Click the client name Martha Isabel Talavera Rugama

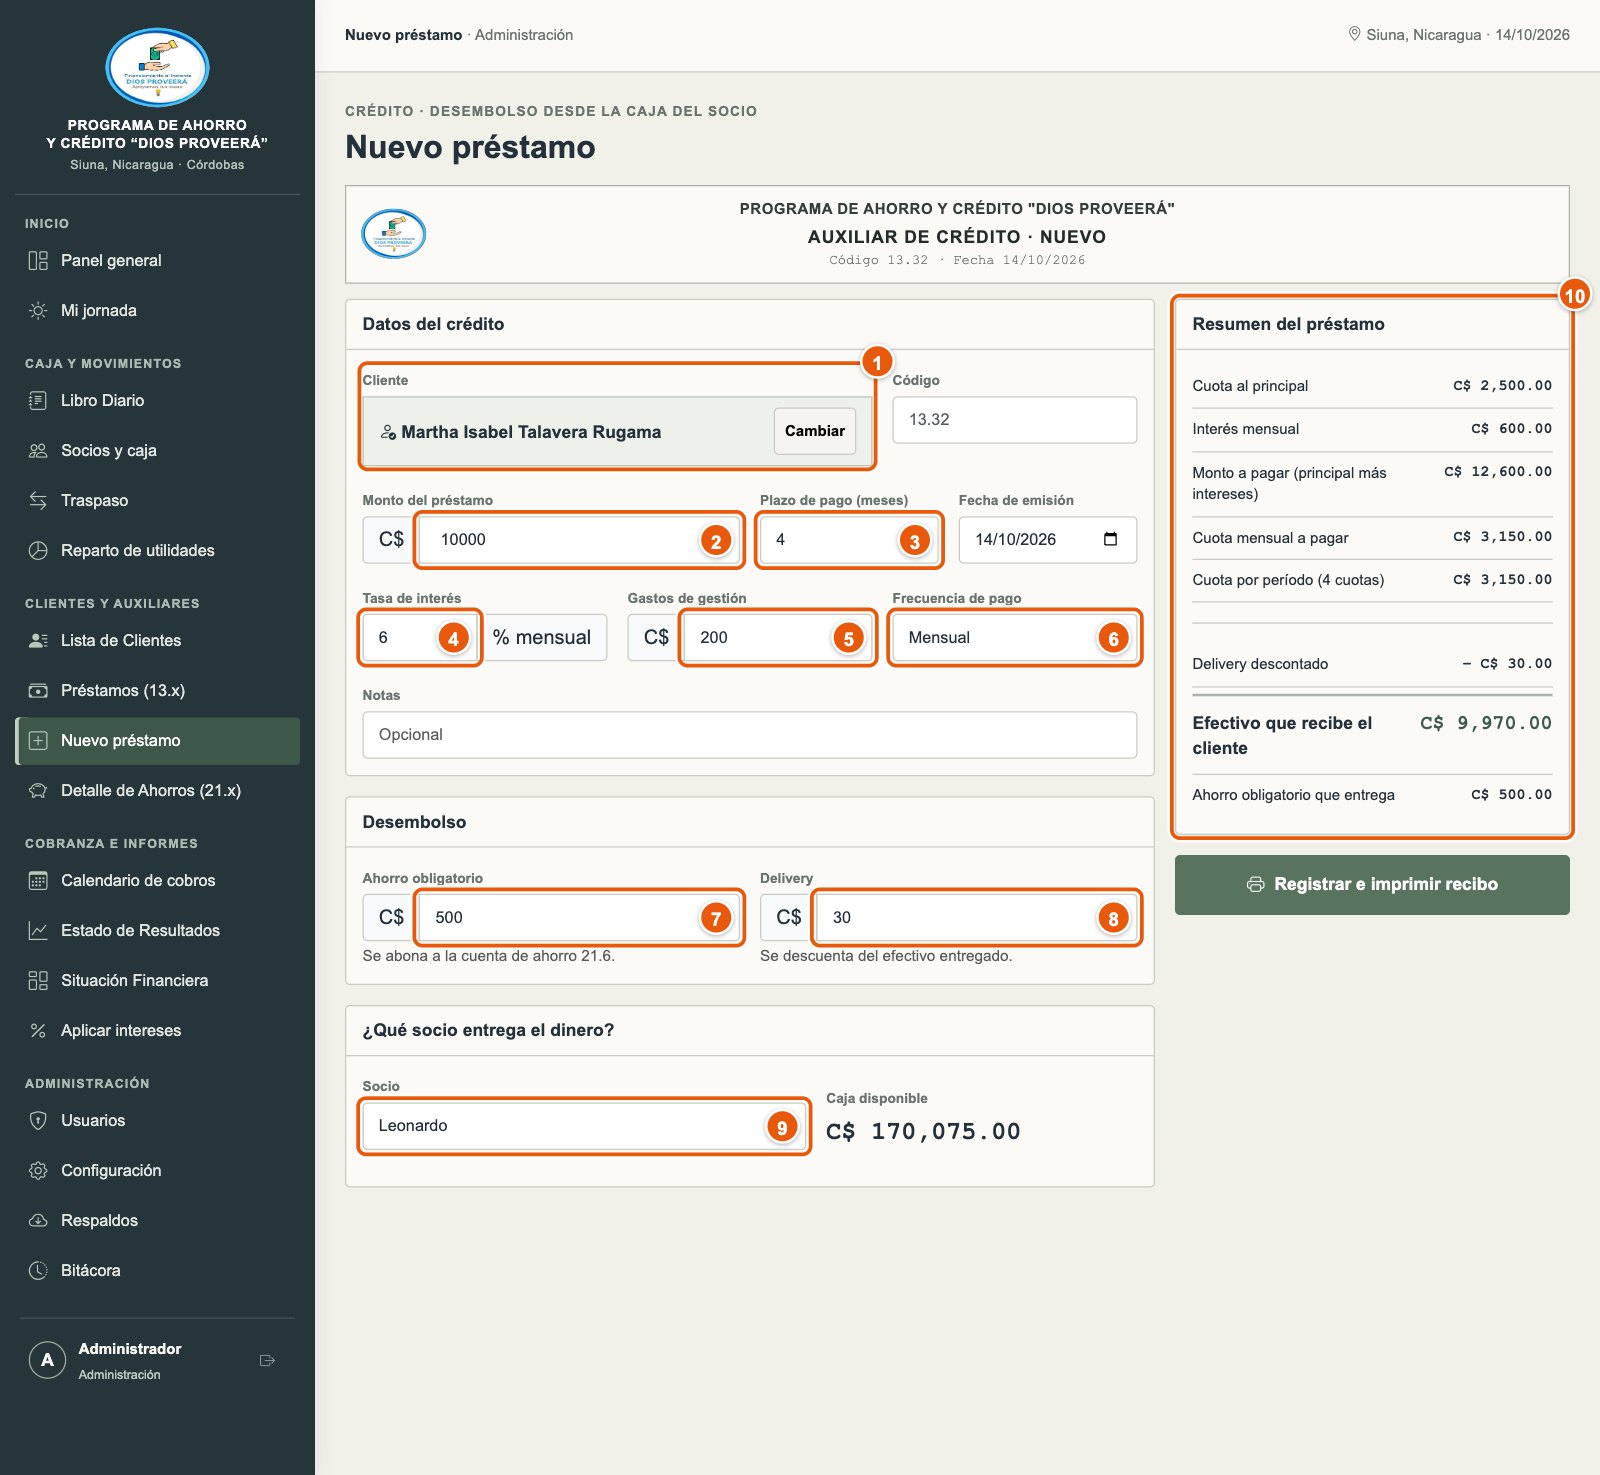[x=531, y=432]
